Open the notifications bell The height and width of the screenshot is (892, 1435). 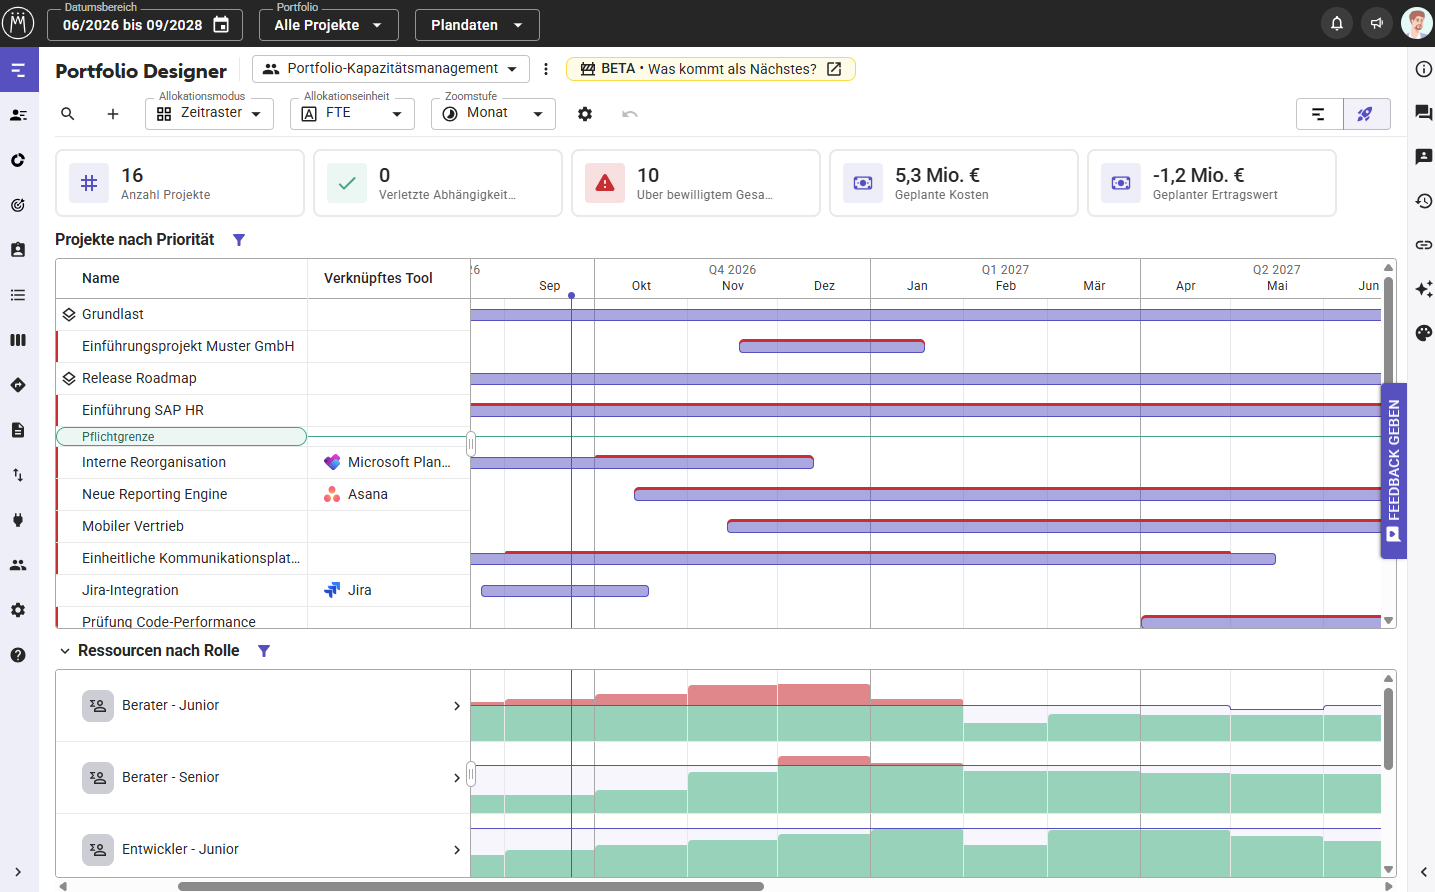coord(1336,23)
